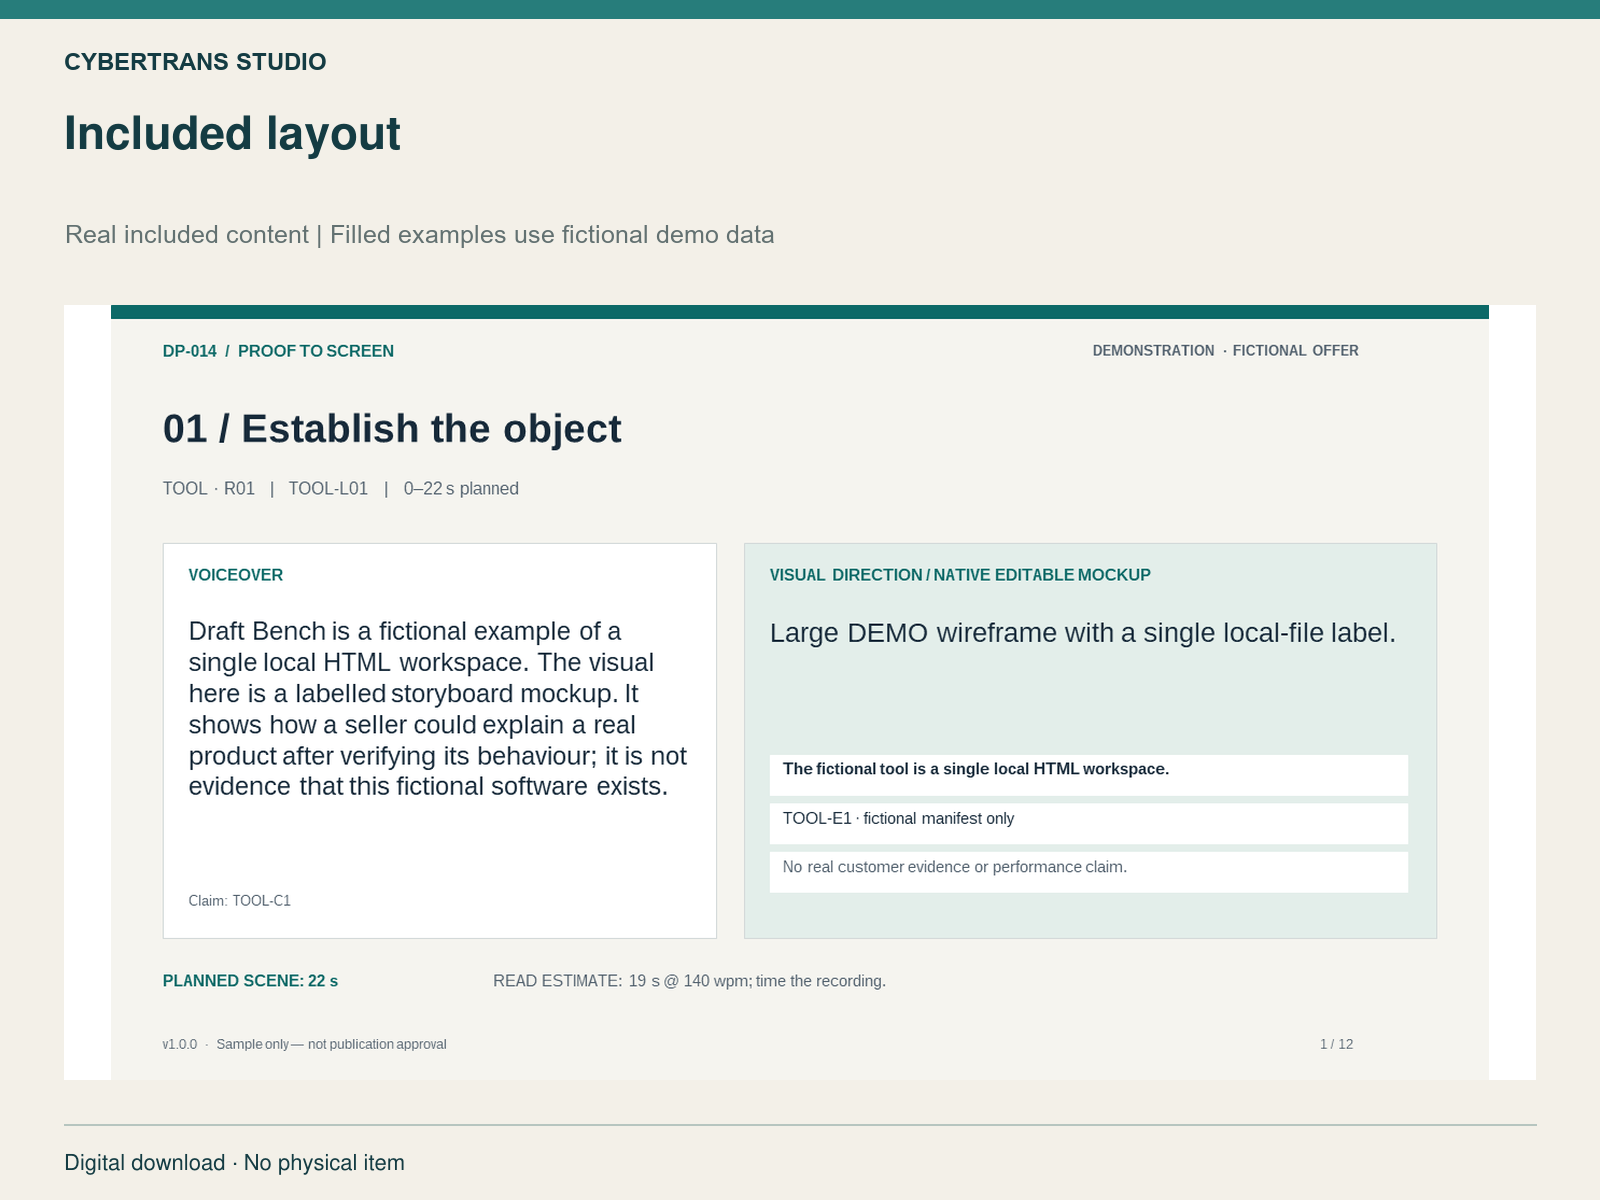This screenshot has height=1200, width=1600.
Task: Click the "PLANNED SCENE: 22 s" label
Action: pyautogui.click(x=250, y=981)
